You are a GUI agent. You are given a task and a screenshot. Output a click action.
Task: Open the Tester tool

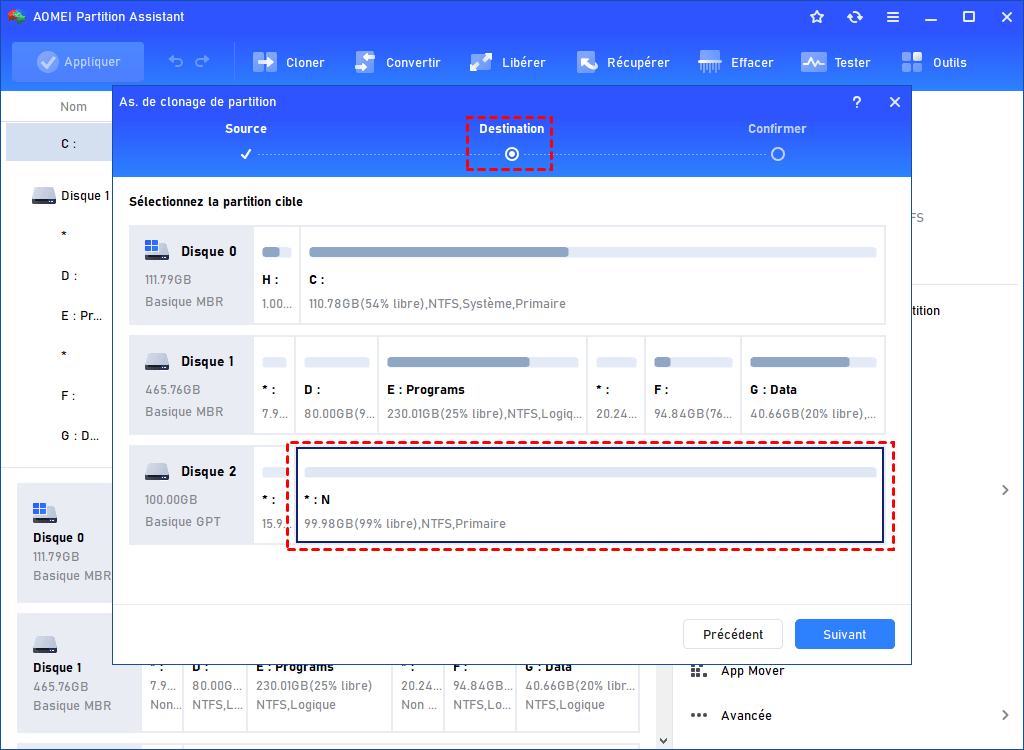coord(835,62)
